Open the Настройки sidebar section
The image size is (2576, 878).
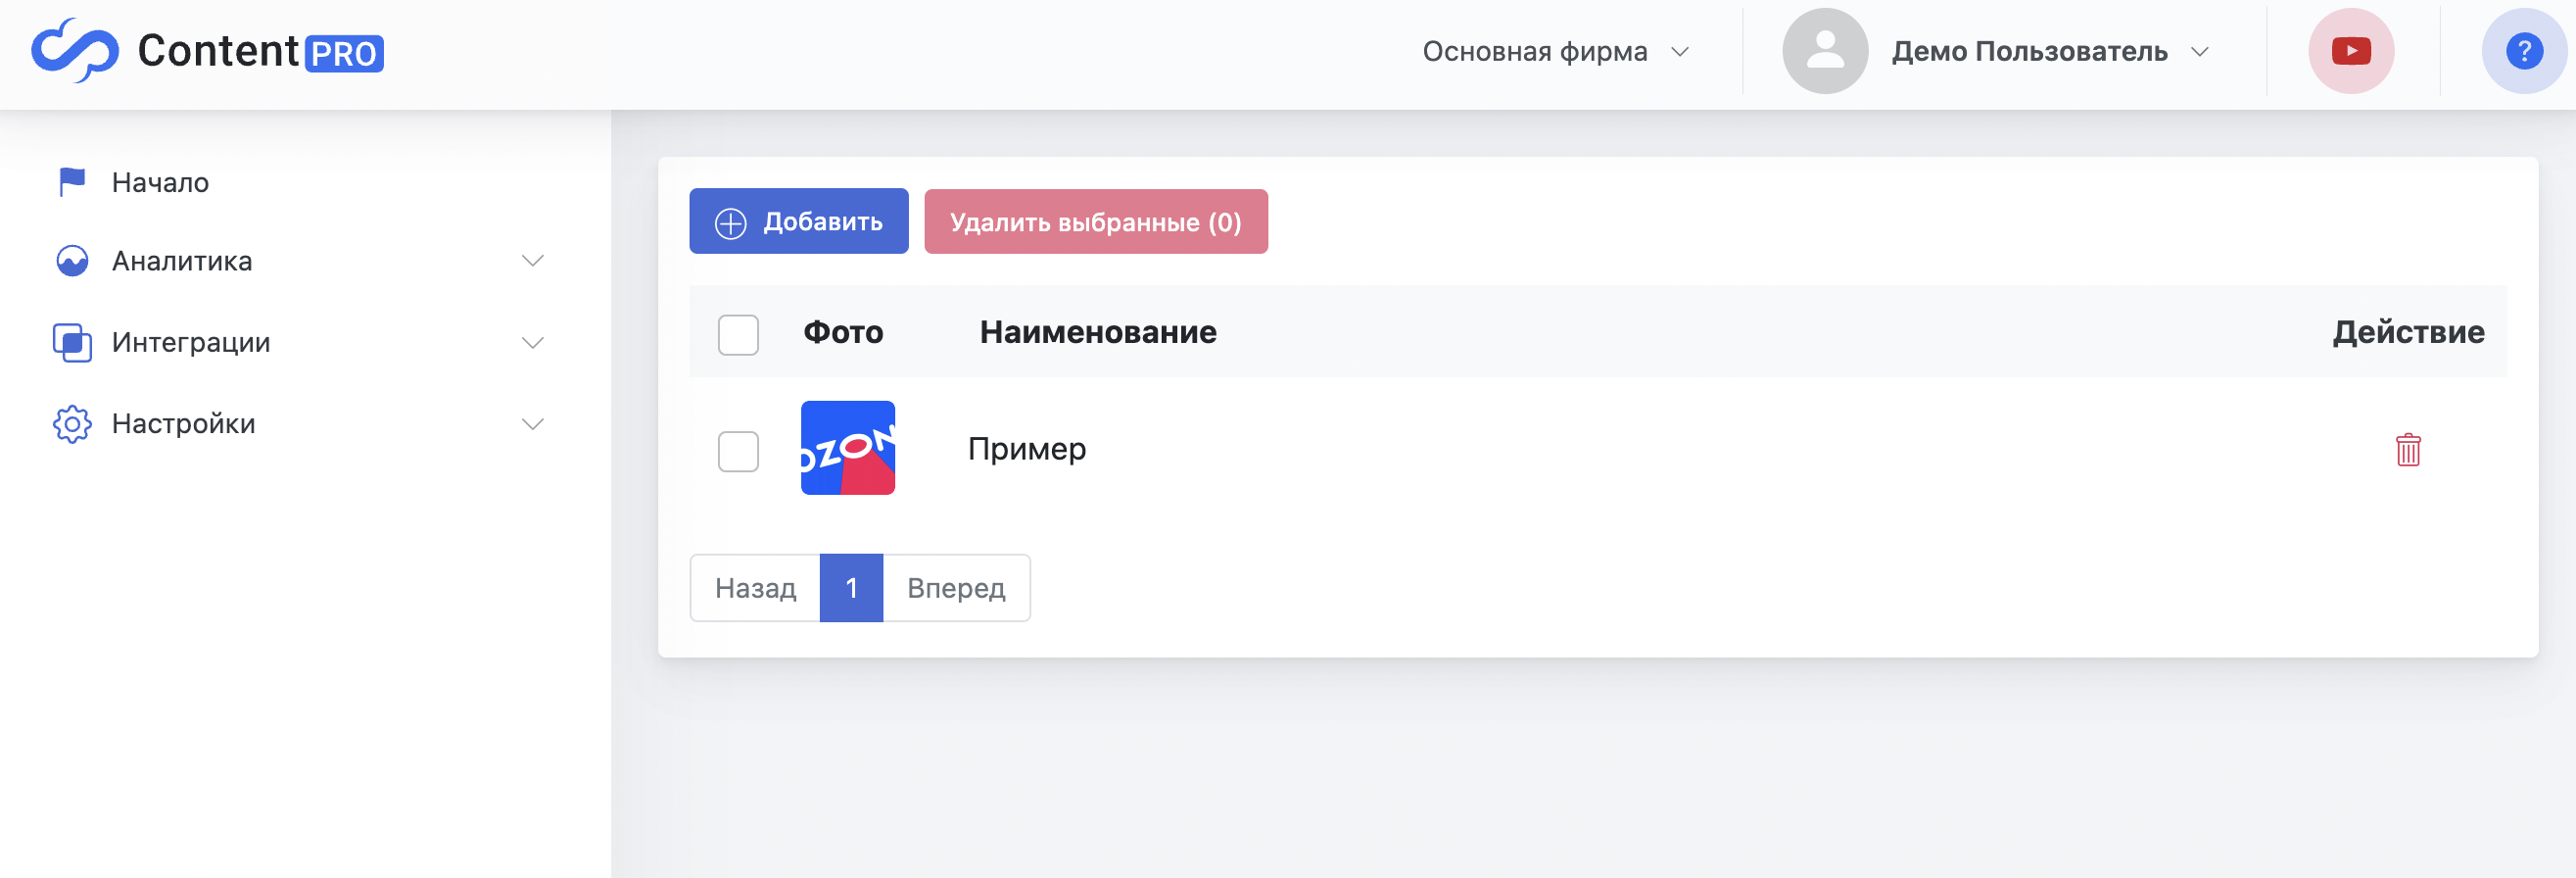300,424
